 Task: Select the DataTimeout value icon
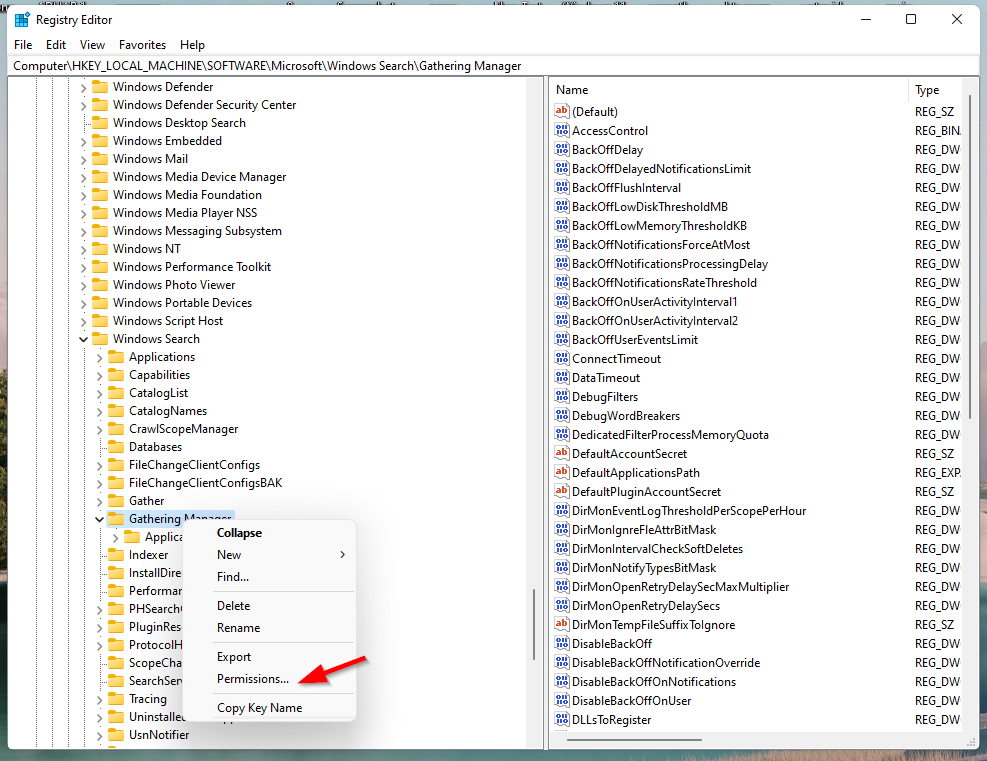tap(561, 378)
